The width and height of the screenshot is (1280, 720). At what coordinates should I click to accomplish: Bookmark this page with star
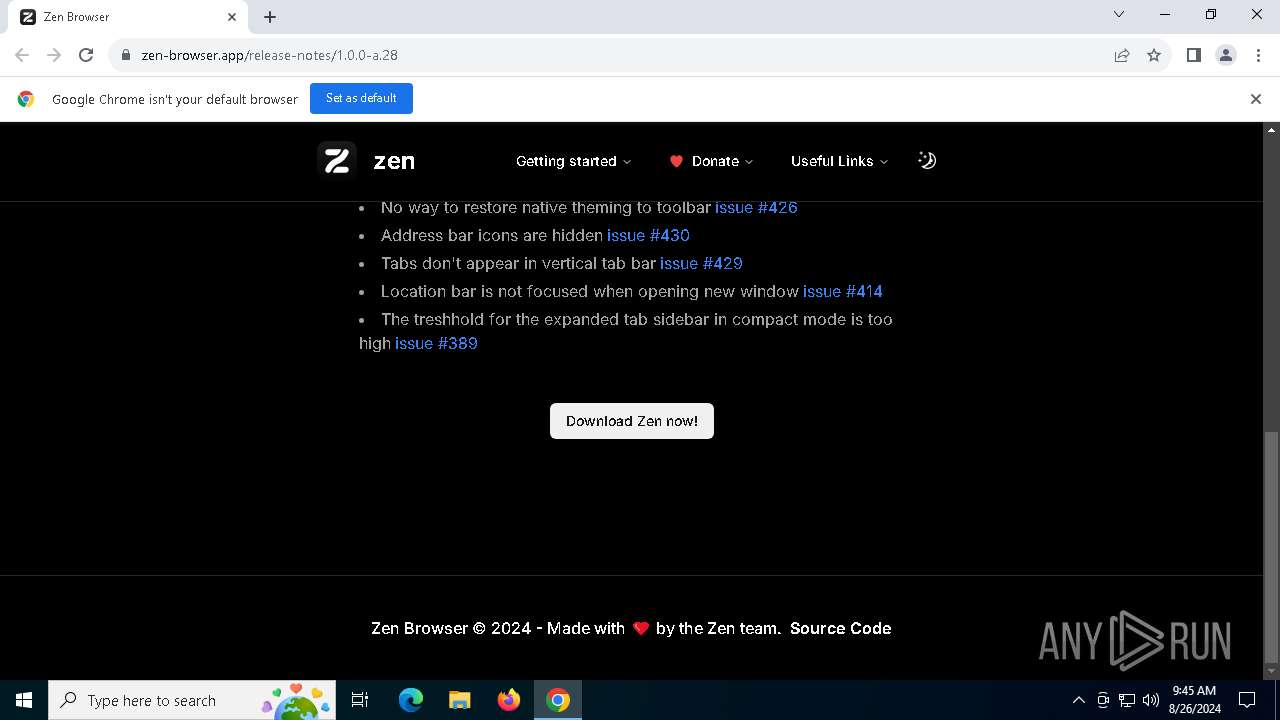click(x=1154, y=55)
